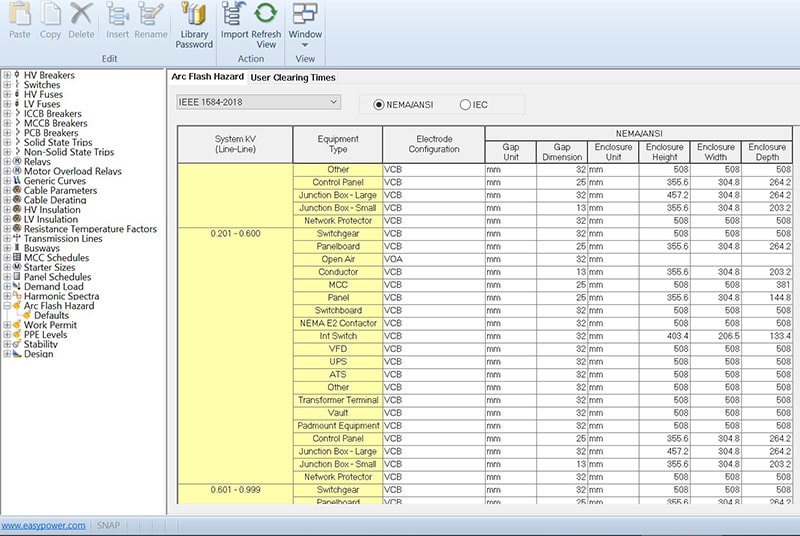This screenshot has height=536, width=800.
Task: Expand the Cable Derating tree node
Action: coord(7,200)
